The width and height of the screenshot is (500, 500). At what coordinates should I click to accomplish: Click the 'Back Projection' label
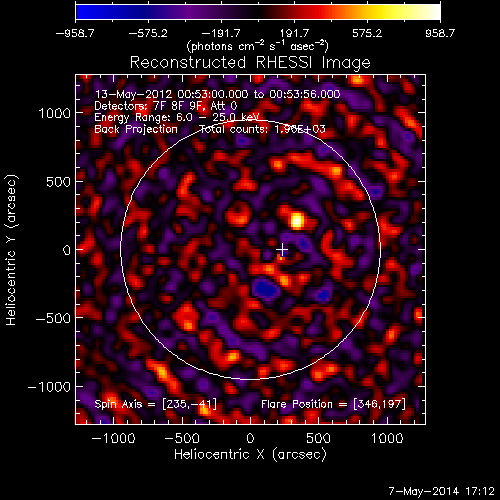pyautogui.click(x=136, y=129)
